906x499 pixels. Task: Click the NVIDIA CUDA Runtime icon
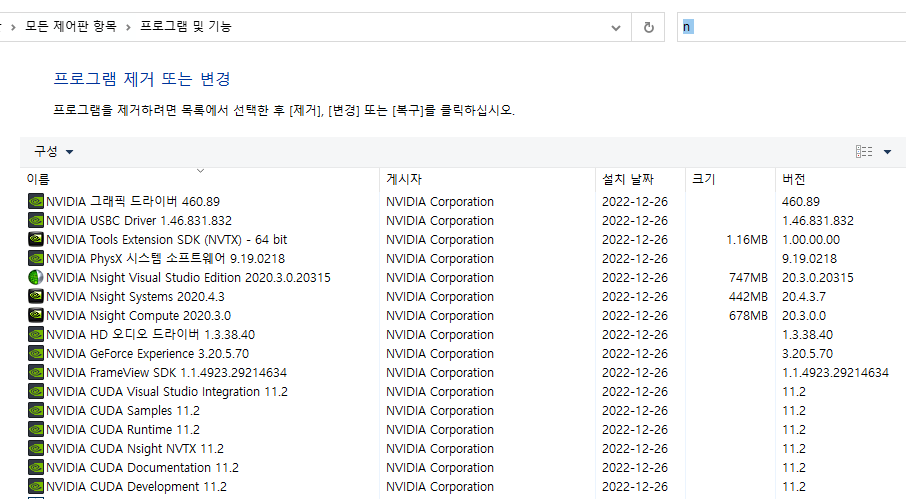[x=36, y=430]
